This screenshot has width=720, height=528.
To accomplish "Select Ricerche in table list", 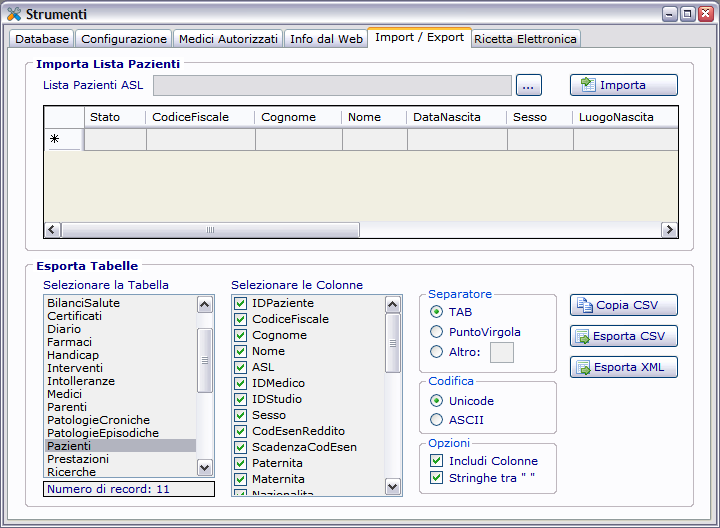I will [x=120, y=472].
